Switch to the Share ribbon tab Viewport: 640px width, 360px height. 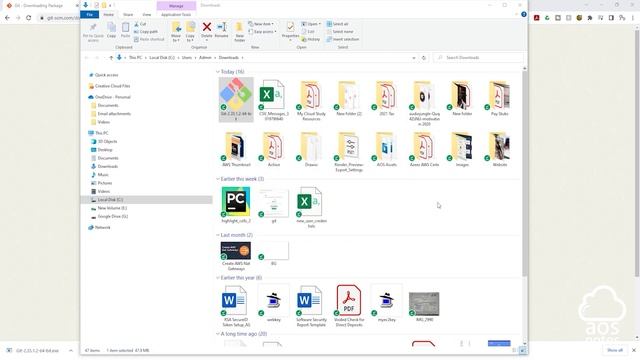tap(128, 15)
